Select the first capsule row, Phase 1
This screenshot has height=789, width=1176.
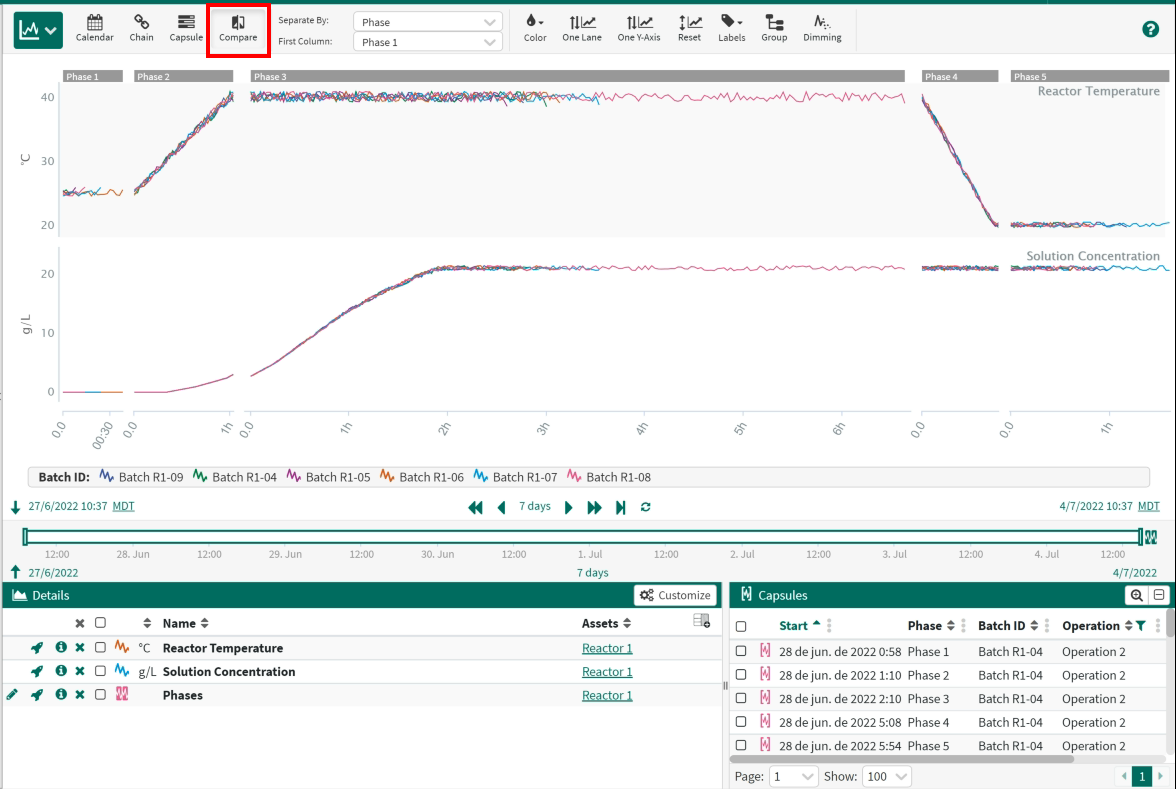tap(741, 652)
